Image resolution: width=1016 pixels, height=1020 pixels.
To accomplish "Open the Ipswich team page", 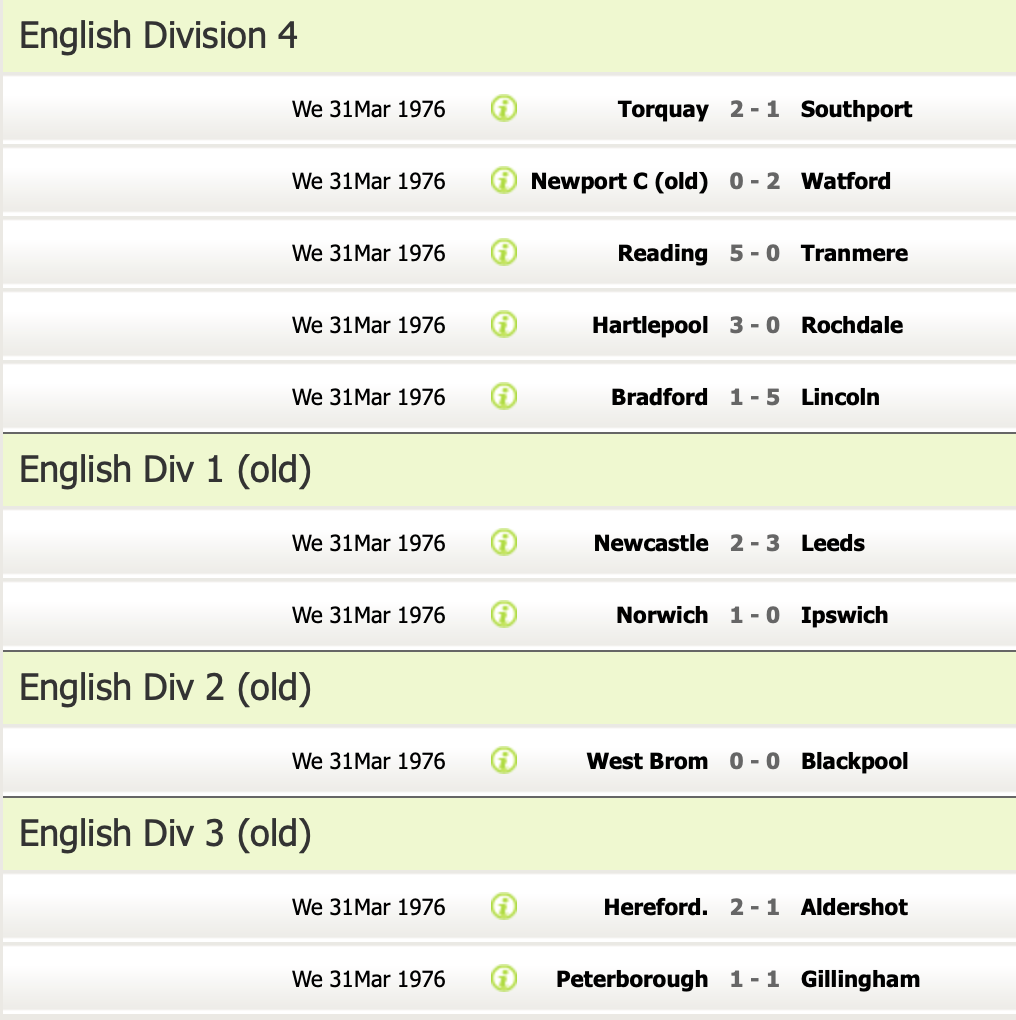I will pos(844,615).
